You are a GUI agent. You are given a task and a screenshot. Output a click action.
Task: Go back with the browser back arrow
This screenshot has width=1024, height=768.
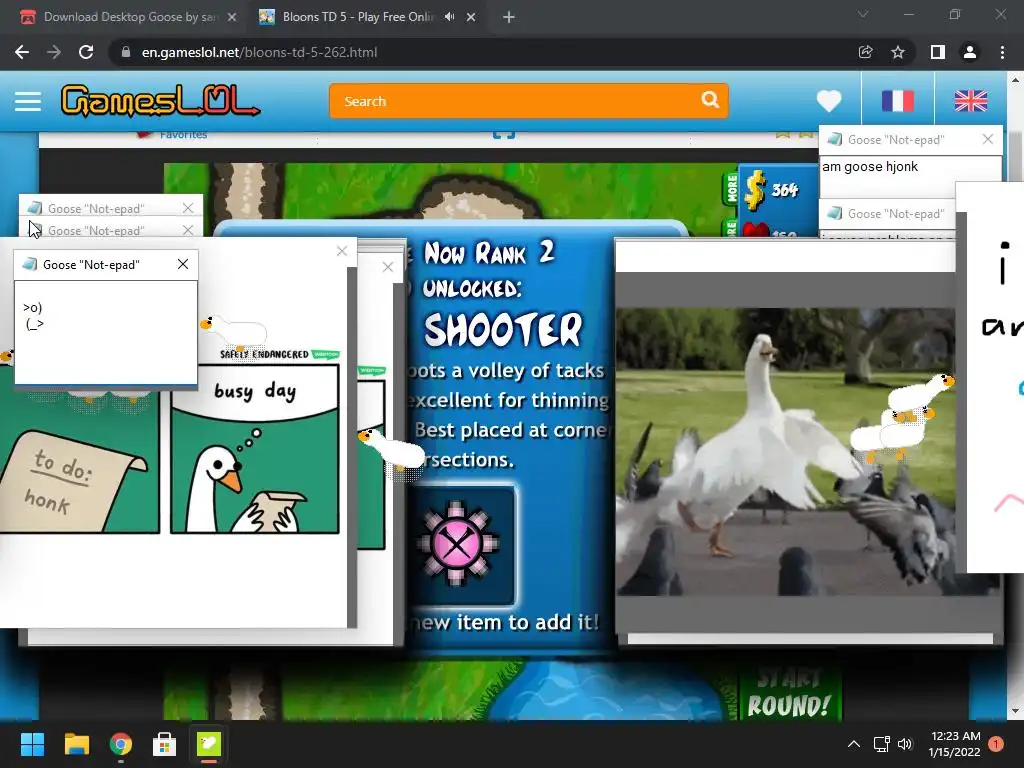click(22, 52)
